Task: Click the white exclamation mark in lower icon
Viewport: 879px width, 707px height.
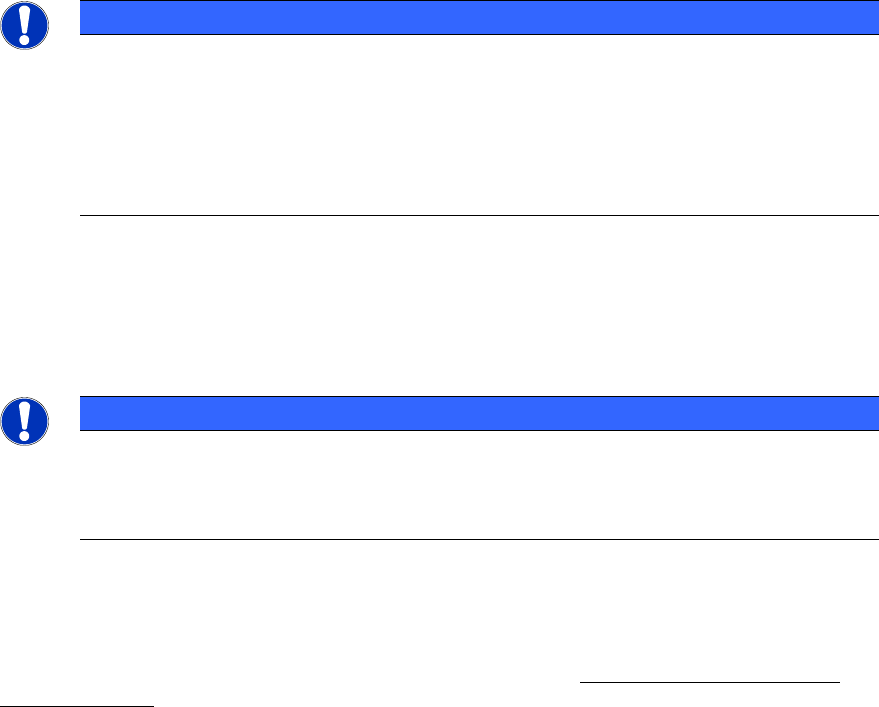Action: pyautogui.click(x=26, y=421)
